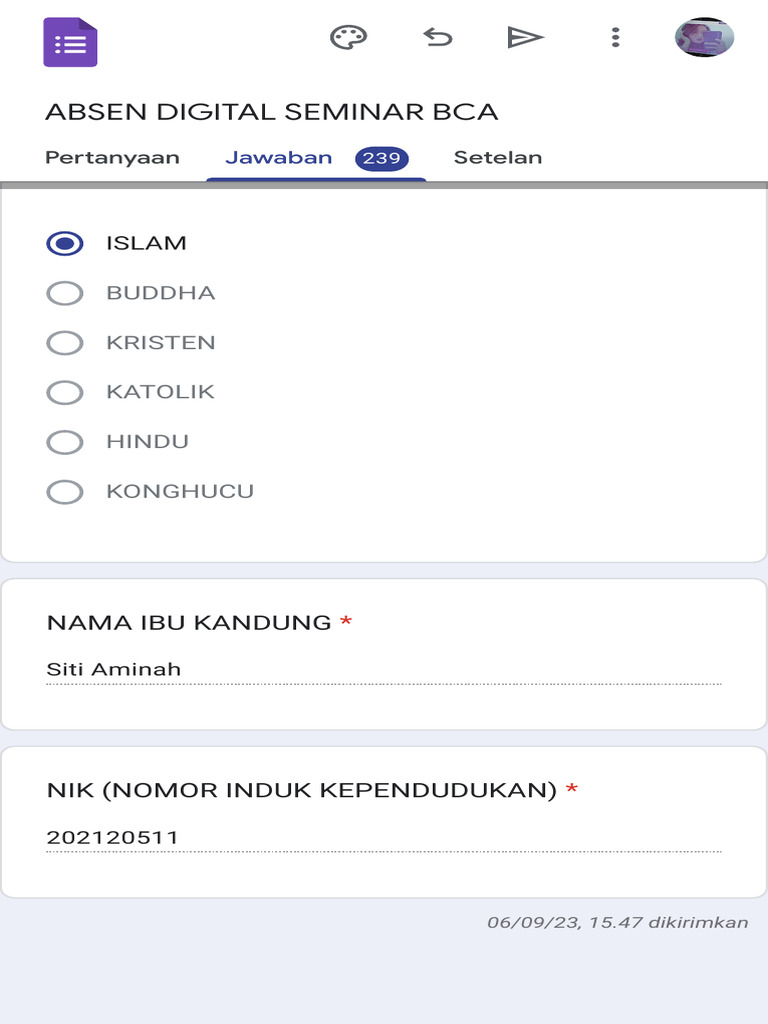Click the submitted timestamp text
The height and width of the screenshot is (1024, 768).
617,922
